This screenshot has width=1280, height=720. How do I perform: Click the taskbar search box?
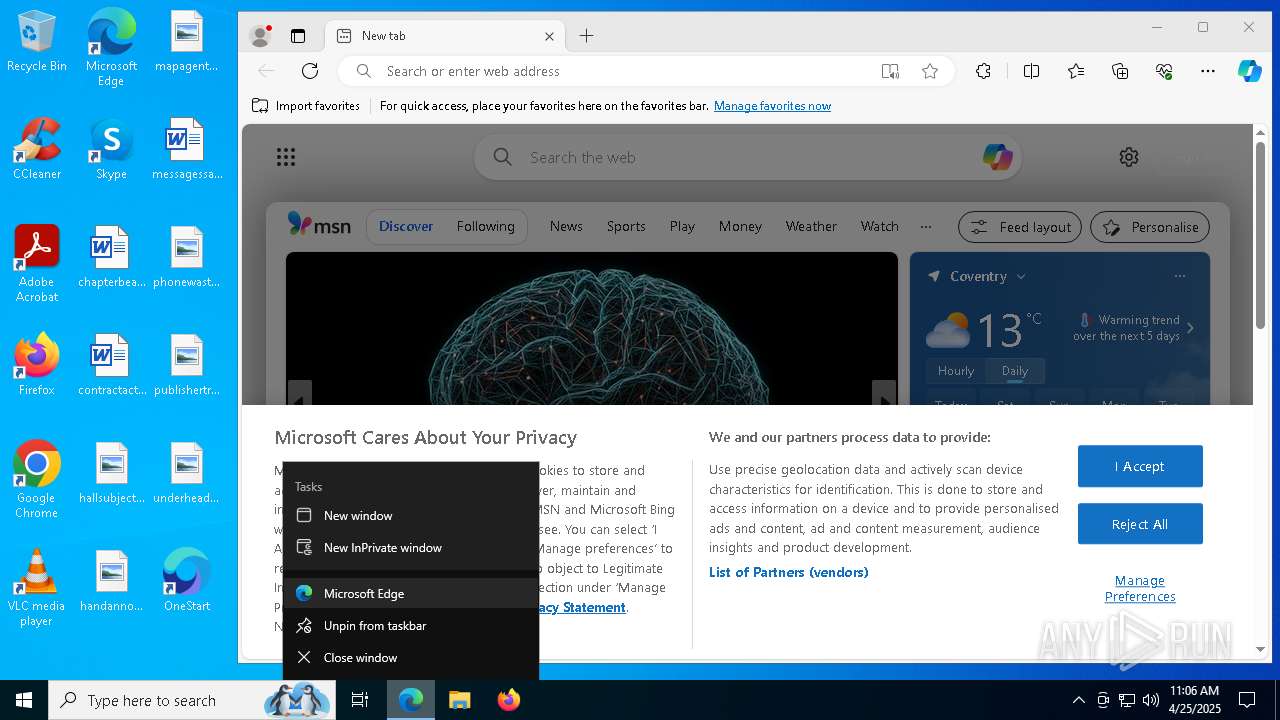[x=192, y=700]
